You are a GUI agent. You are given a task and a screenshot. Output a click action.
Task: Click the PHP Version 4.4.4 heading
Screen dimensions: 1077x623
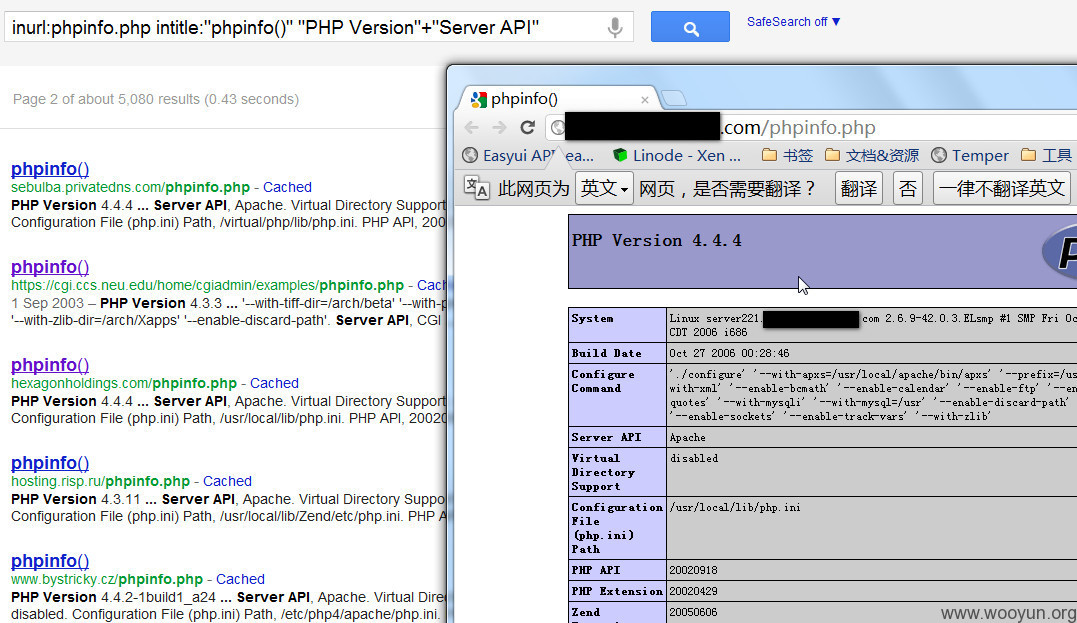tap(657, 240)
